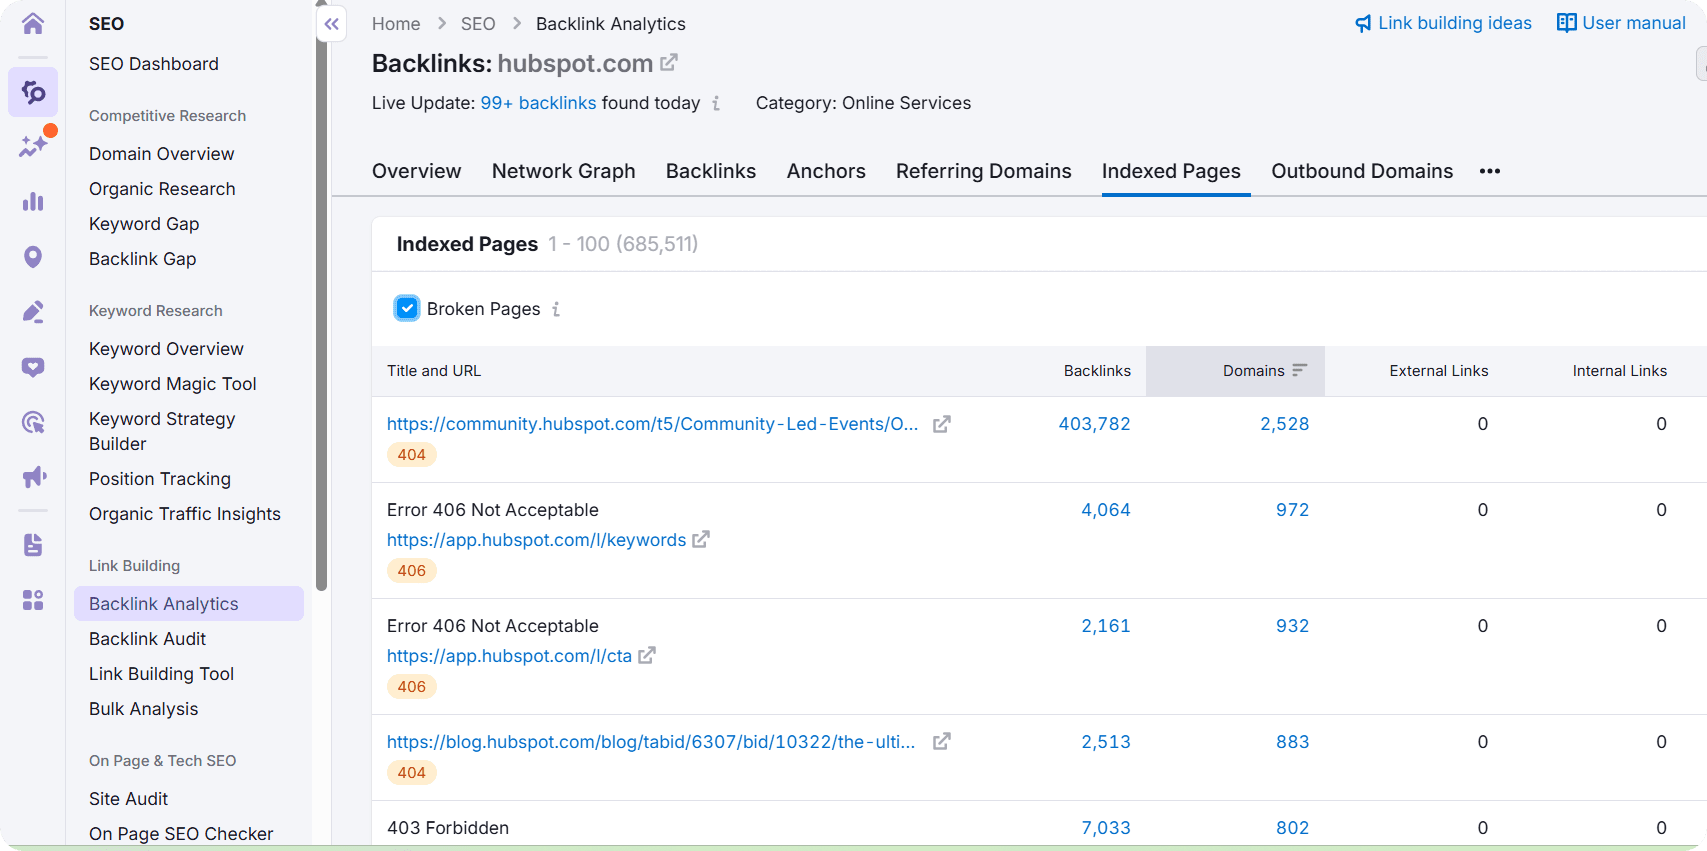Switch to the Referring Domains tab
This screenshot has width=1707, height=851.
(983, 171)
